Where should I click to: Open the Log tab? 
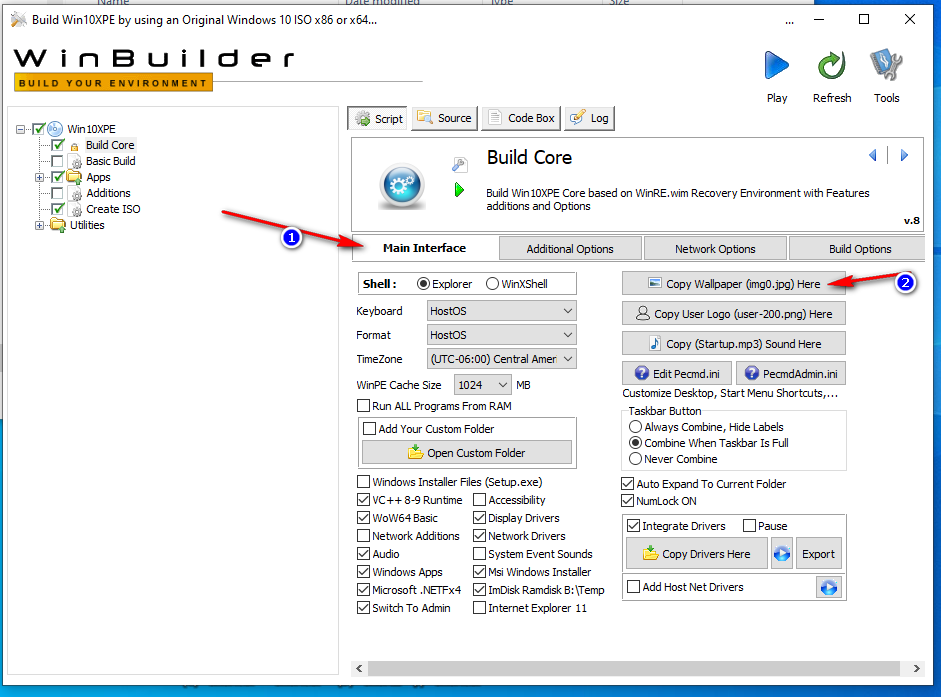click(x=589, y=118)
